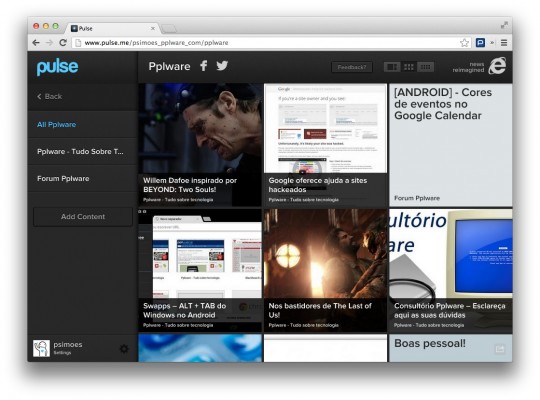Switch to the medium grid layout view
The image size is (540, 400).
tap(409, 67)
